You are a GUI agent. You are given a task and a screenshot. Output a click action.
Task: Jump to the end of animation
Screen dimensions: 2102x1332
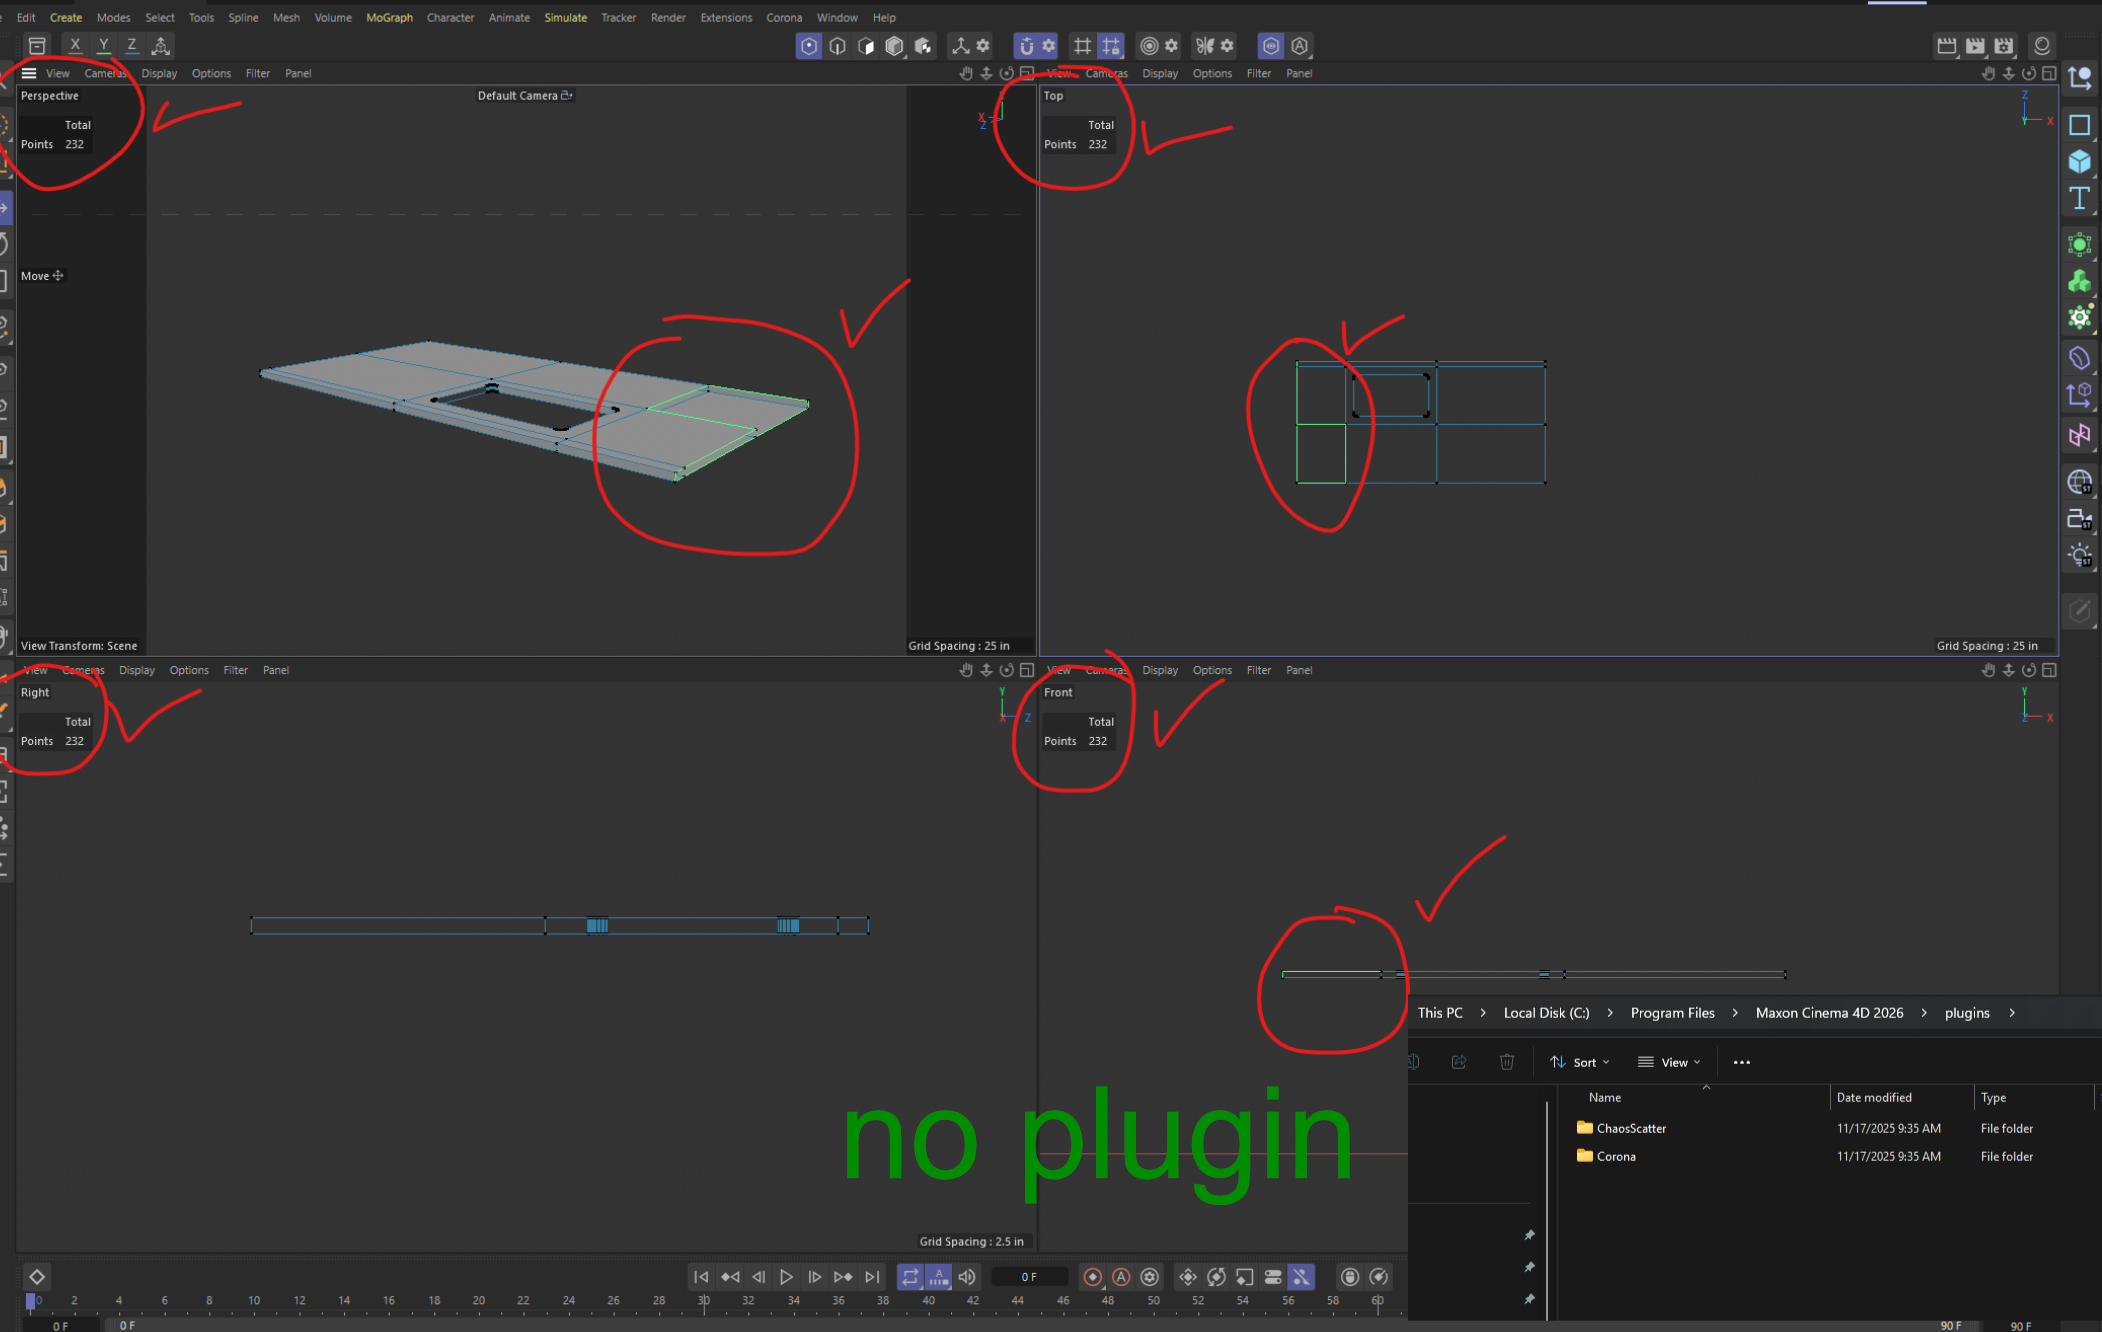(x=873, y=1277)
